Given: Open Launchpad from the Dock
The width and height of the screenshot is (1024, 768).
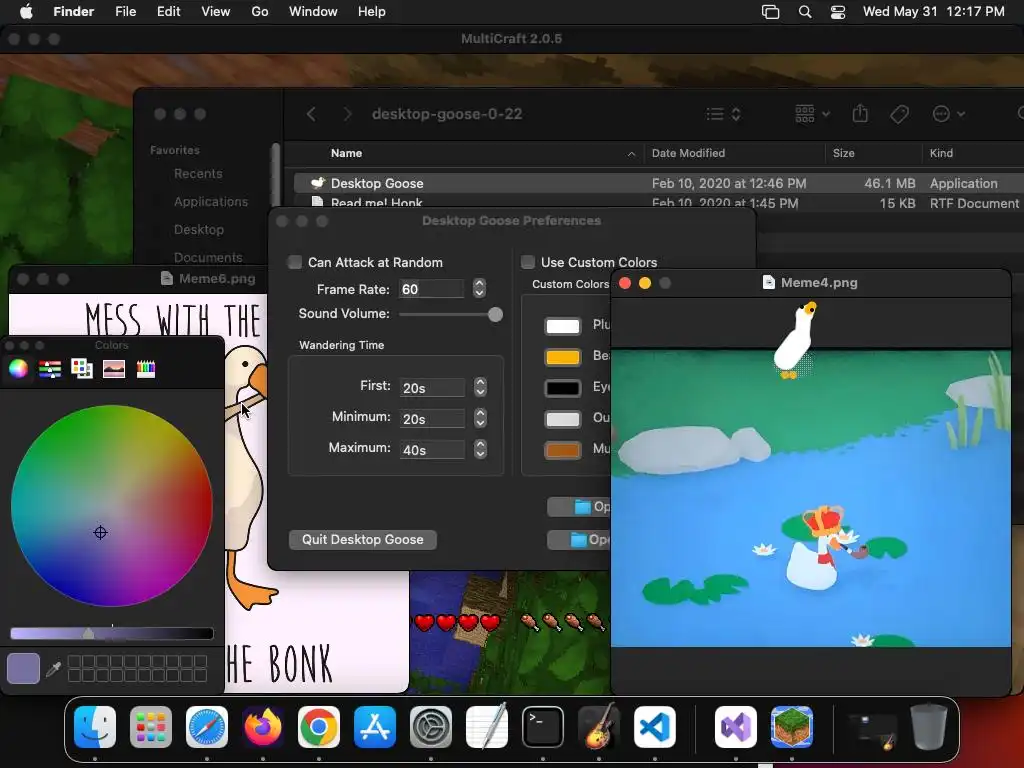Looking at the screenshot, I should [x=151, y=727].
